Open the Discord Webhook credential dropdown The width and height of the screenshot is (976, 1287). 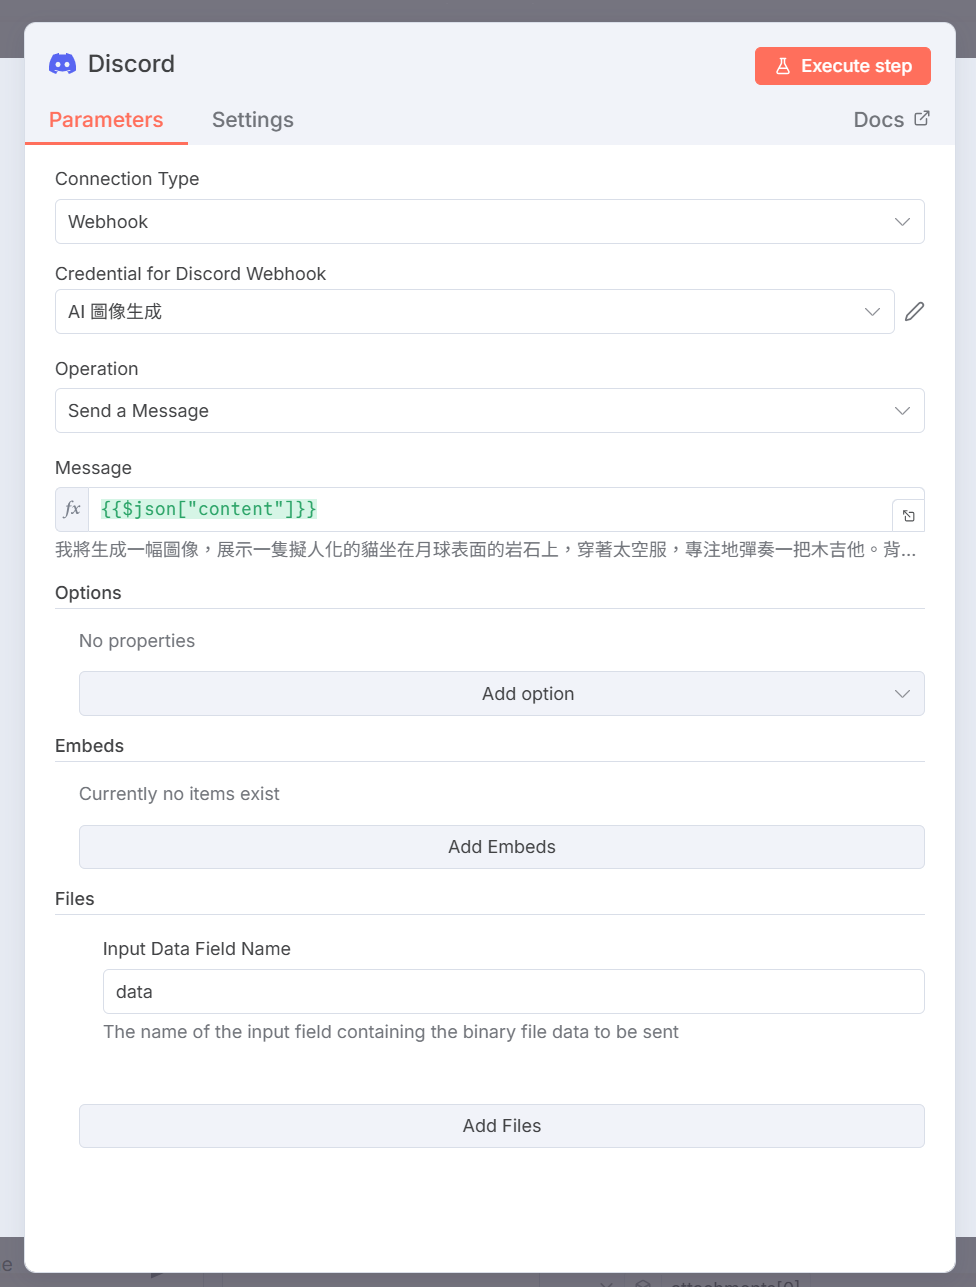474,312
